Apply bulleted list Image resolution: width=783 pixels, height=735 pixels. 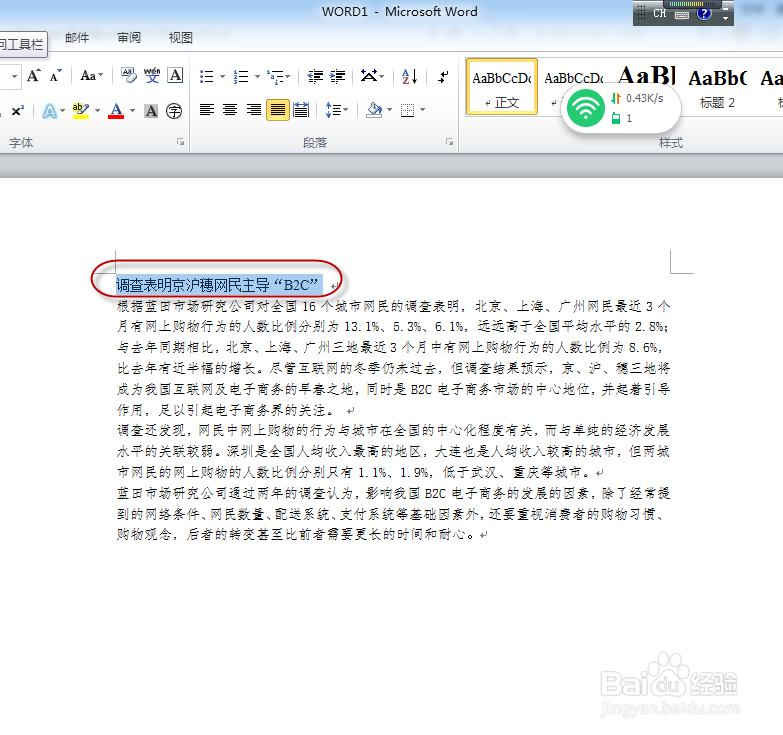click(207, 76)
